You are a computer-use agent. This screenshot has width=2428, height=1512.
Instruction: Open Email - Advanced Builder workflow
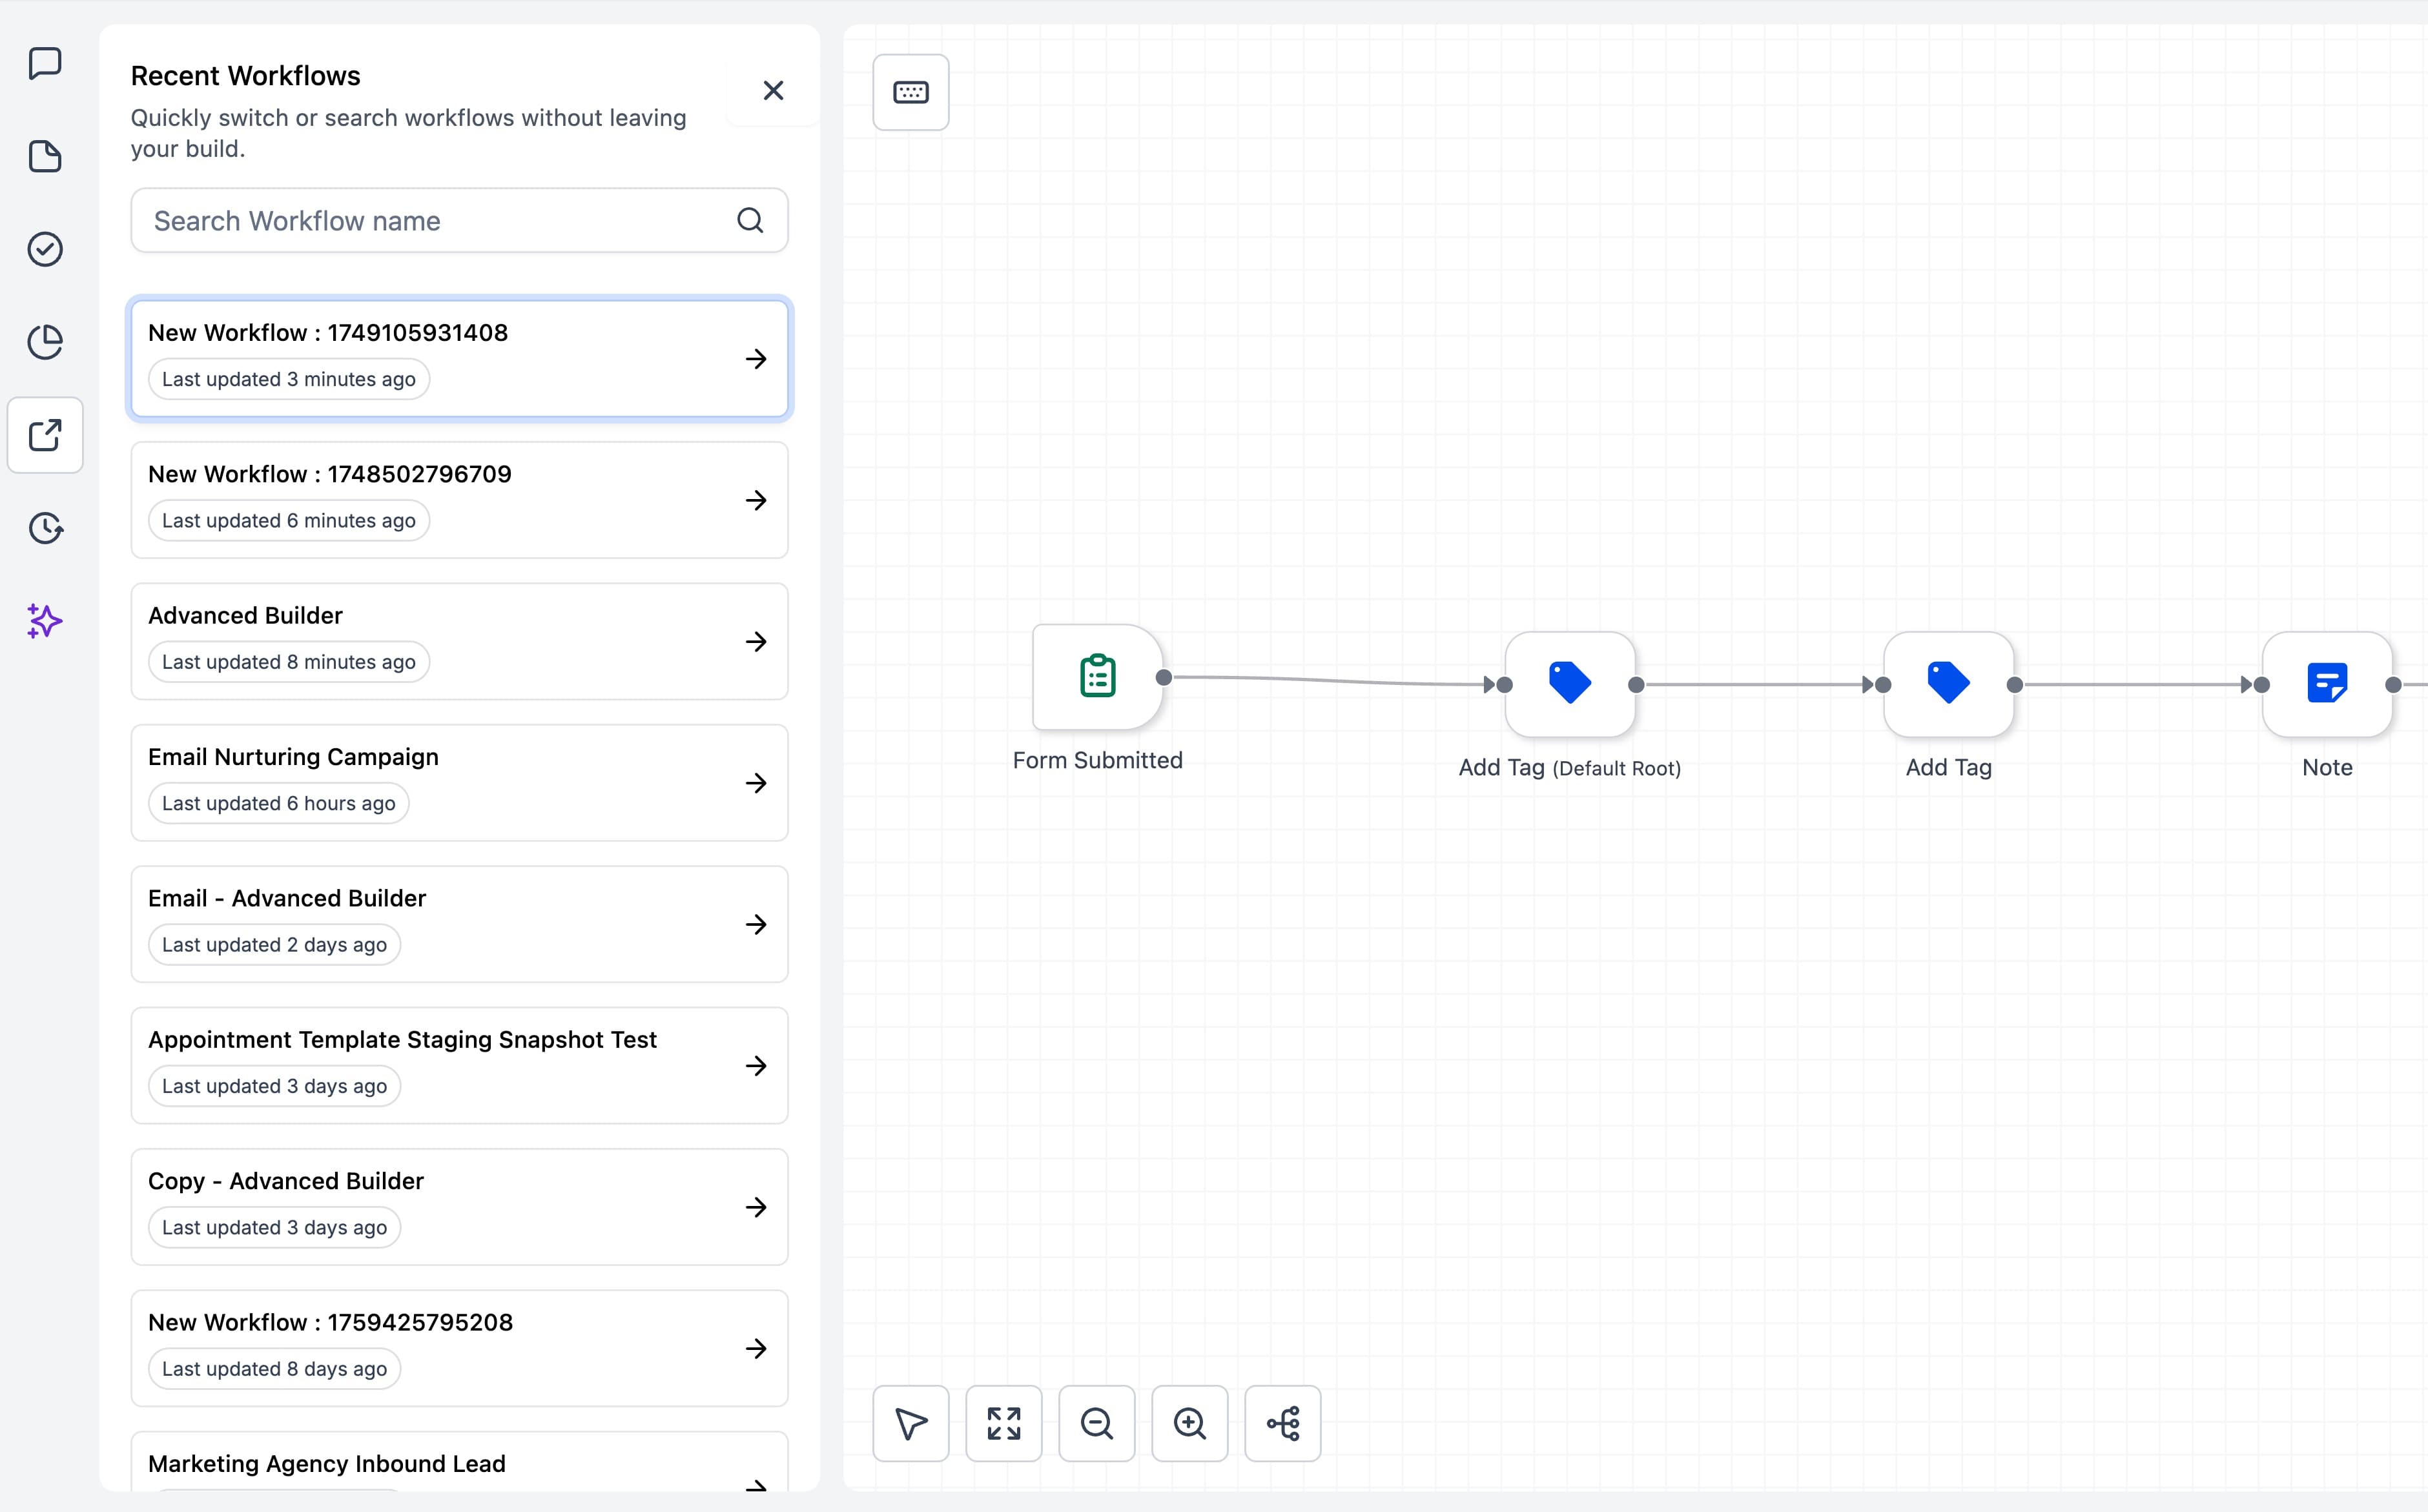[x=459, y=924]
